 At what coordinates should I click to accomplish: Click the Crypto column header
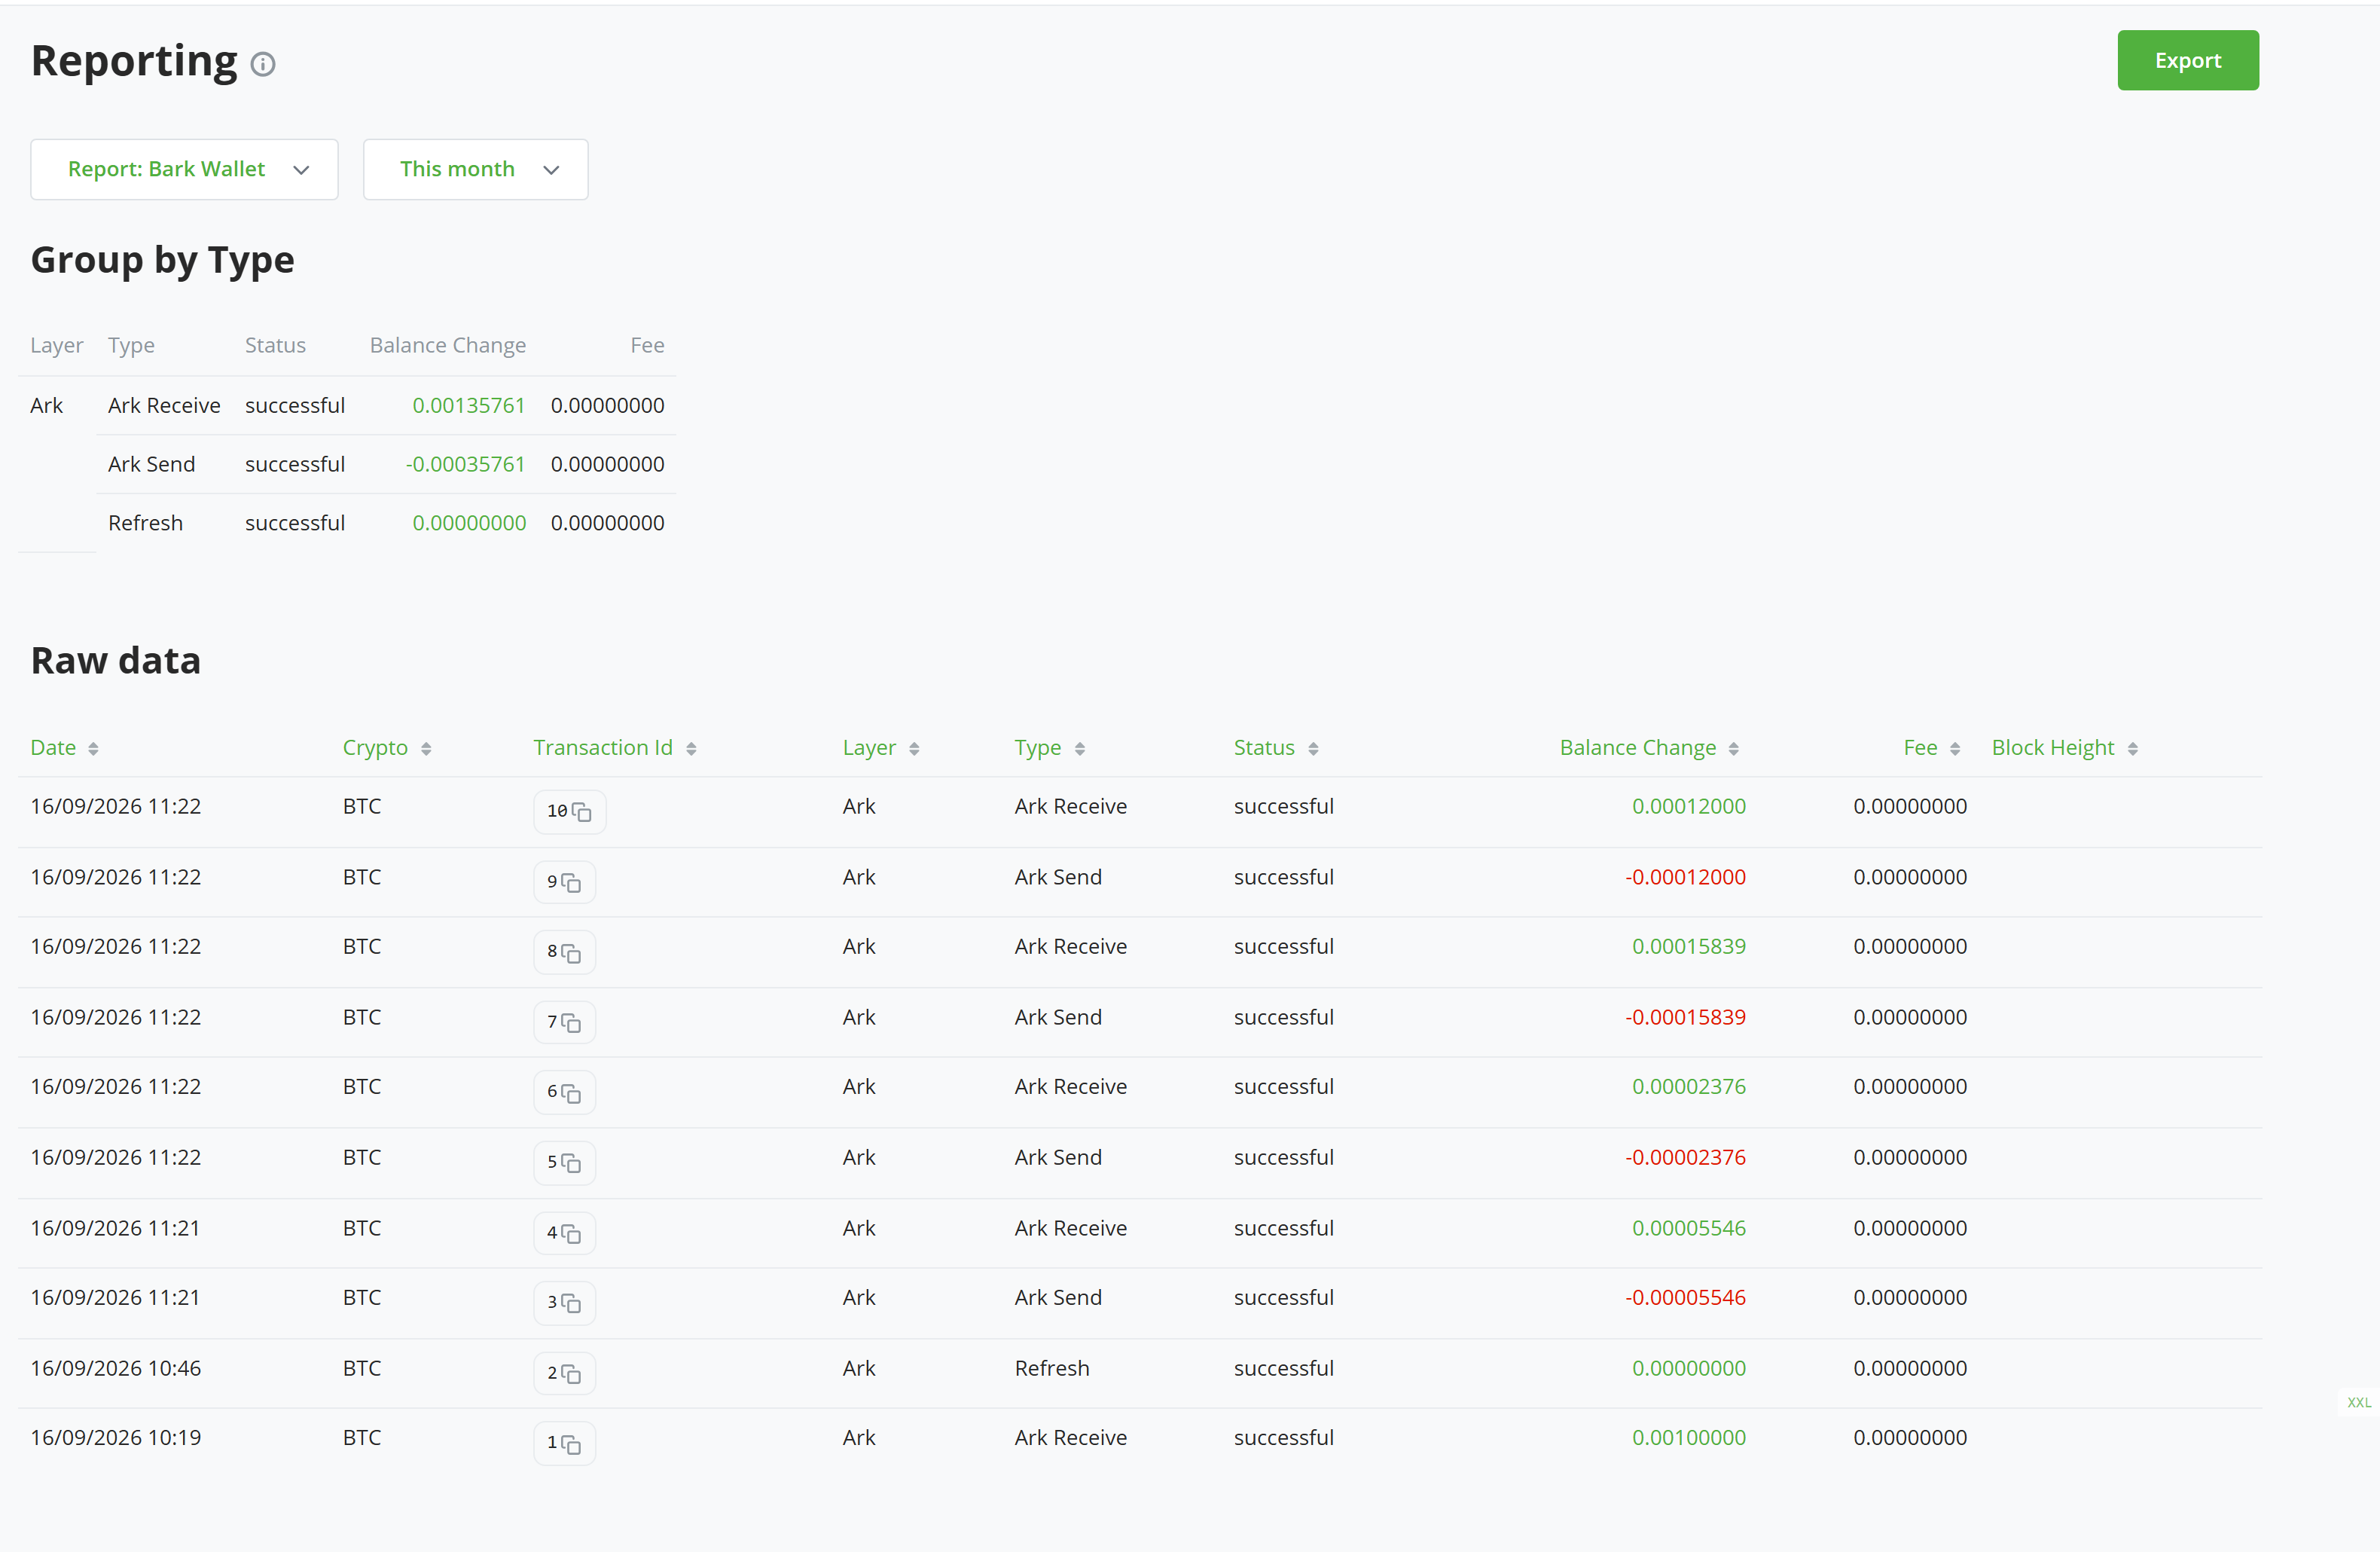[375, 748]
